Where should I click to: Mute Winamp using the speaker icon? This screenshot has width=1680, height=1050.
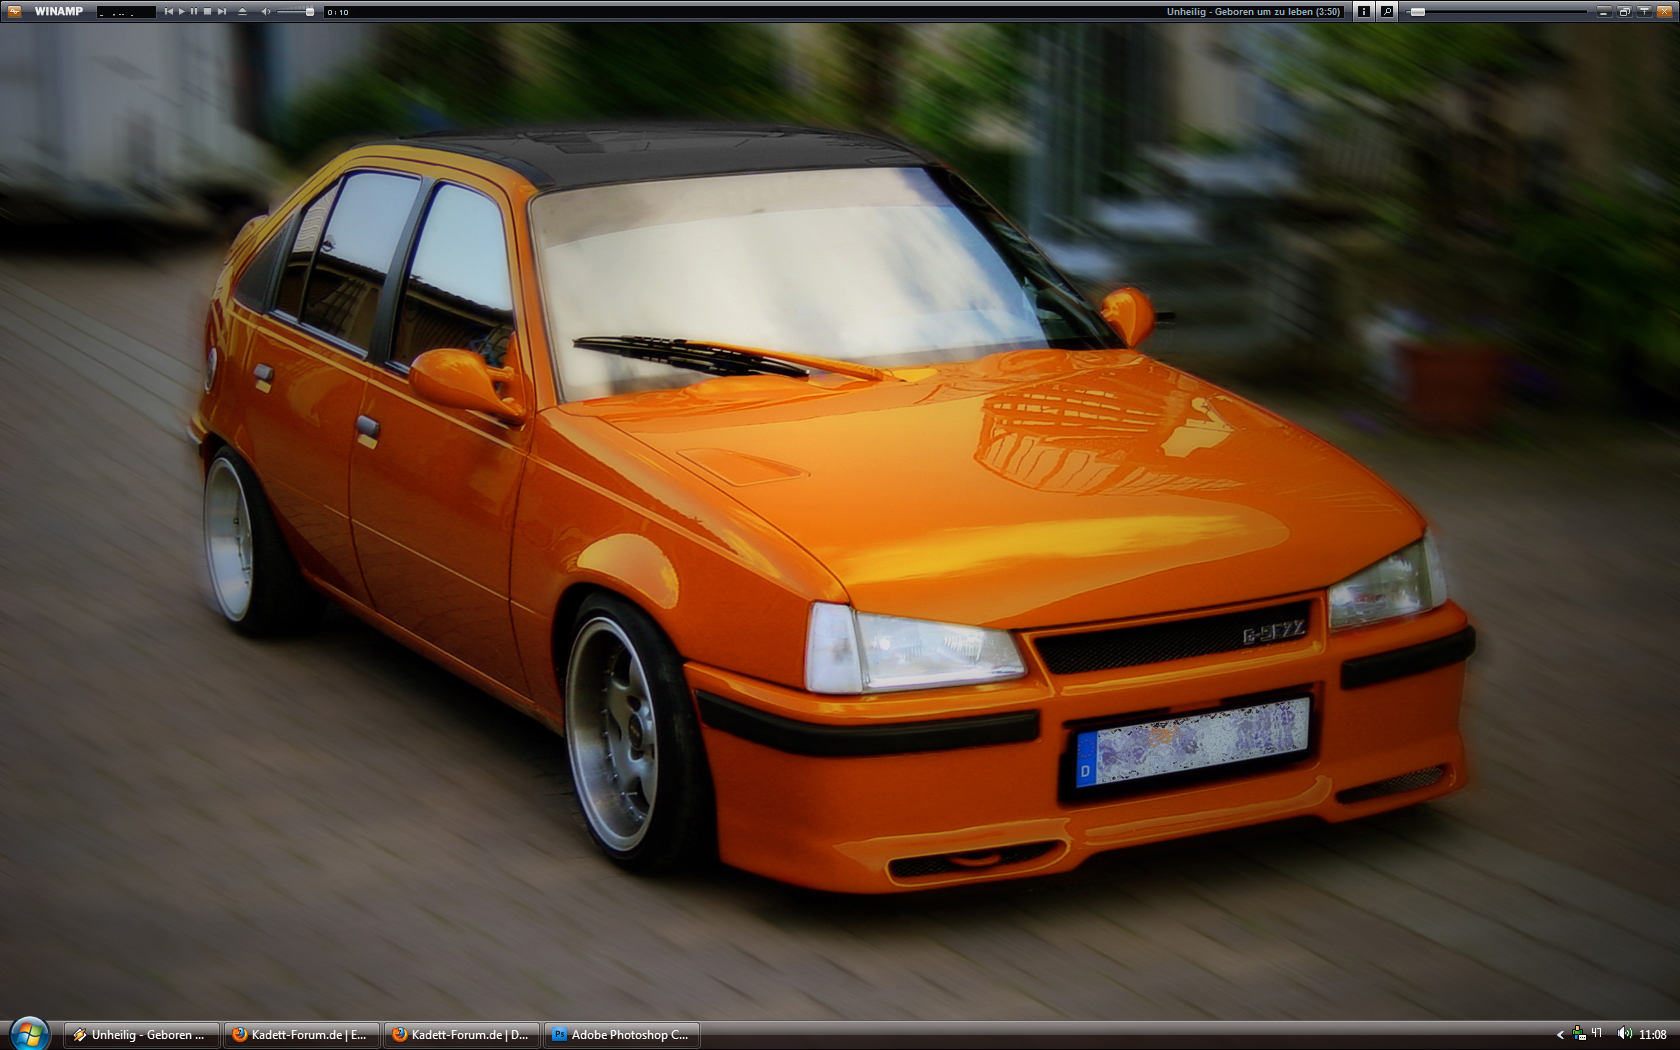266,12
